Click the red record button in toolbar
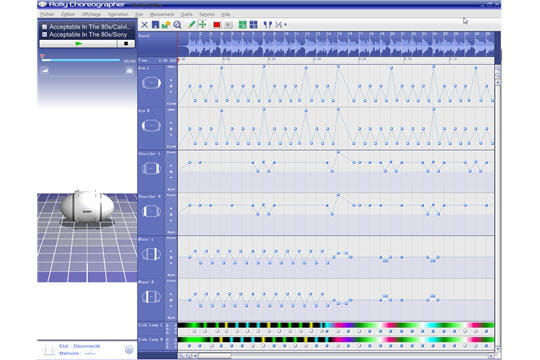This screenshot has height=360, width=540. tap(217, 25)
